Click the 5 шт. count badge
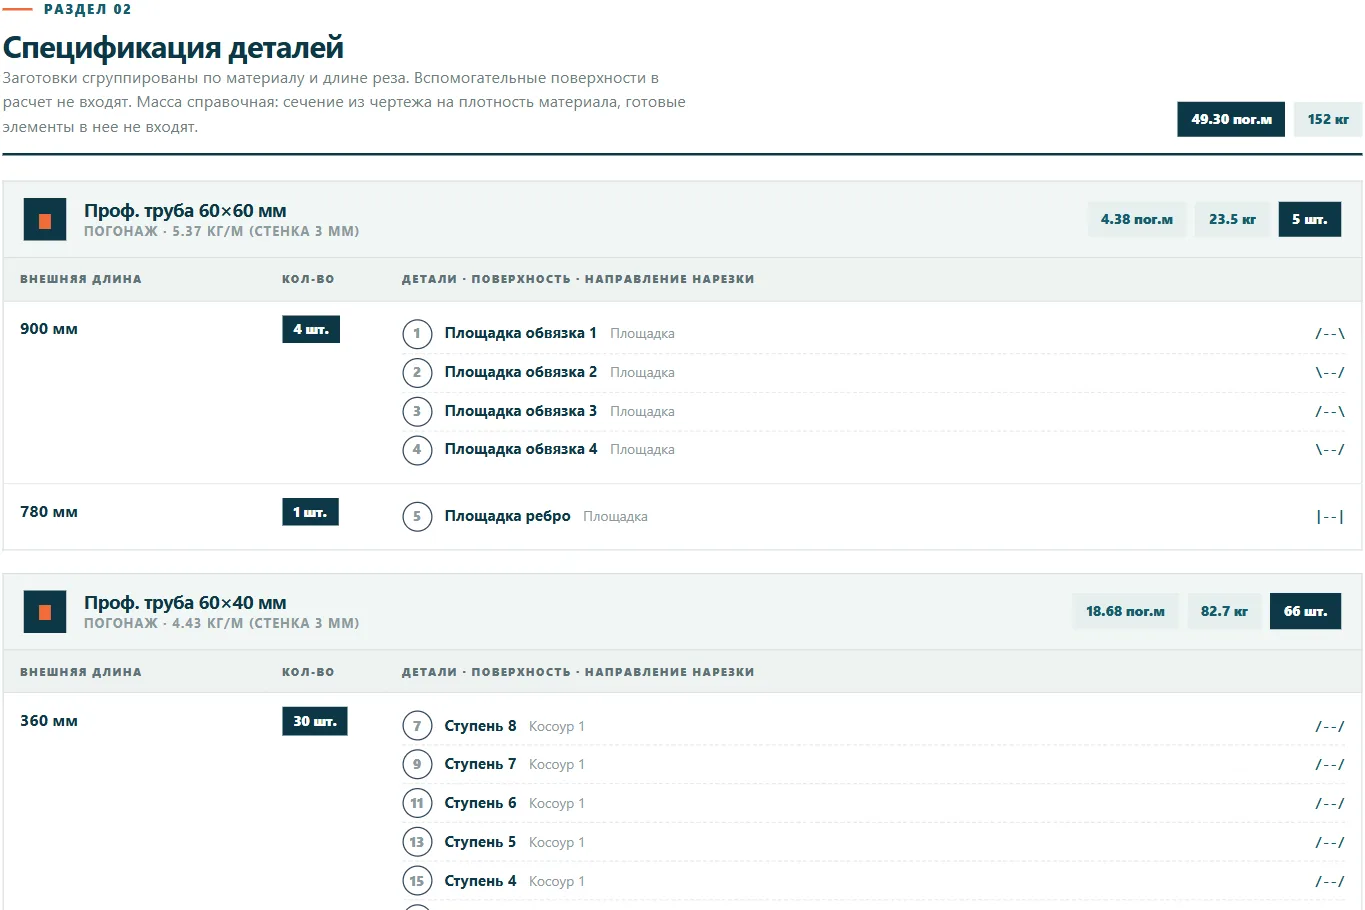1365x910 pixels. coord(1309,219)
